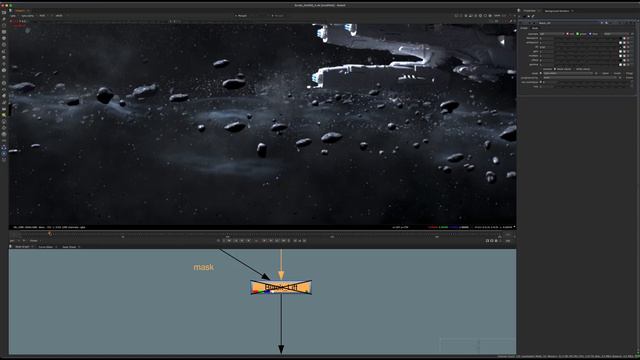This screenshot has height=360, width=640.
Task: Open the (un)premult by dropdown
Action: pyautogui.click(x=580, y=78)
